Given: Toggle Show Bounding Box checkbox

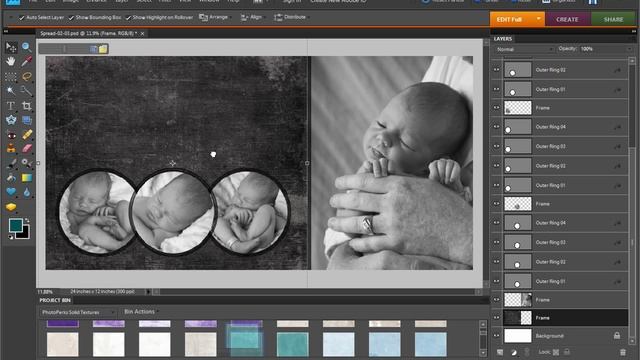Looking at the screenshot, I should [71, 18].
